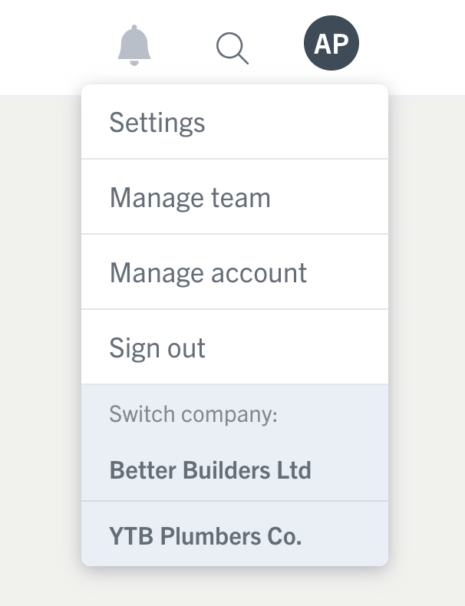465x606 pixels.
Task: Click the Switch company: label
Action: [193, 414]
